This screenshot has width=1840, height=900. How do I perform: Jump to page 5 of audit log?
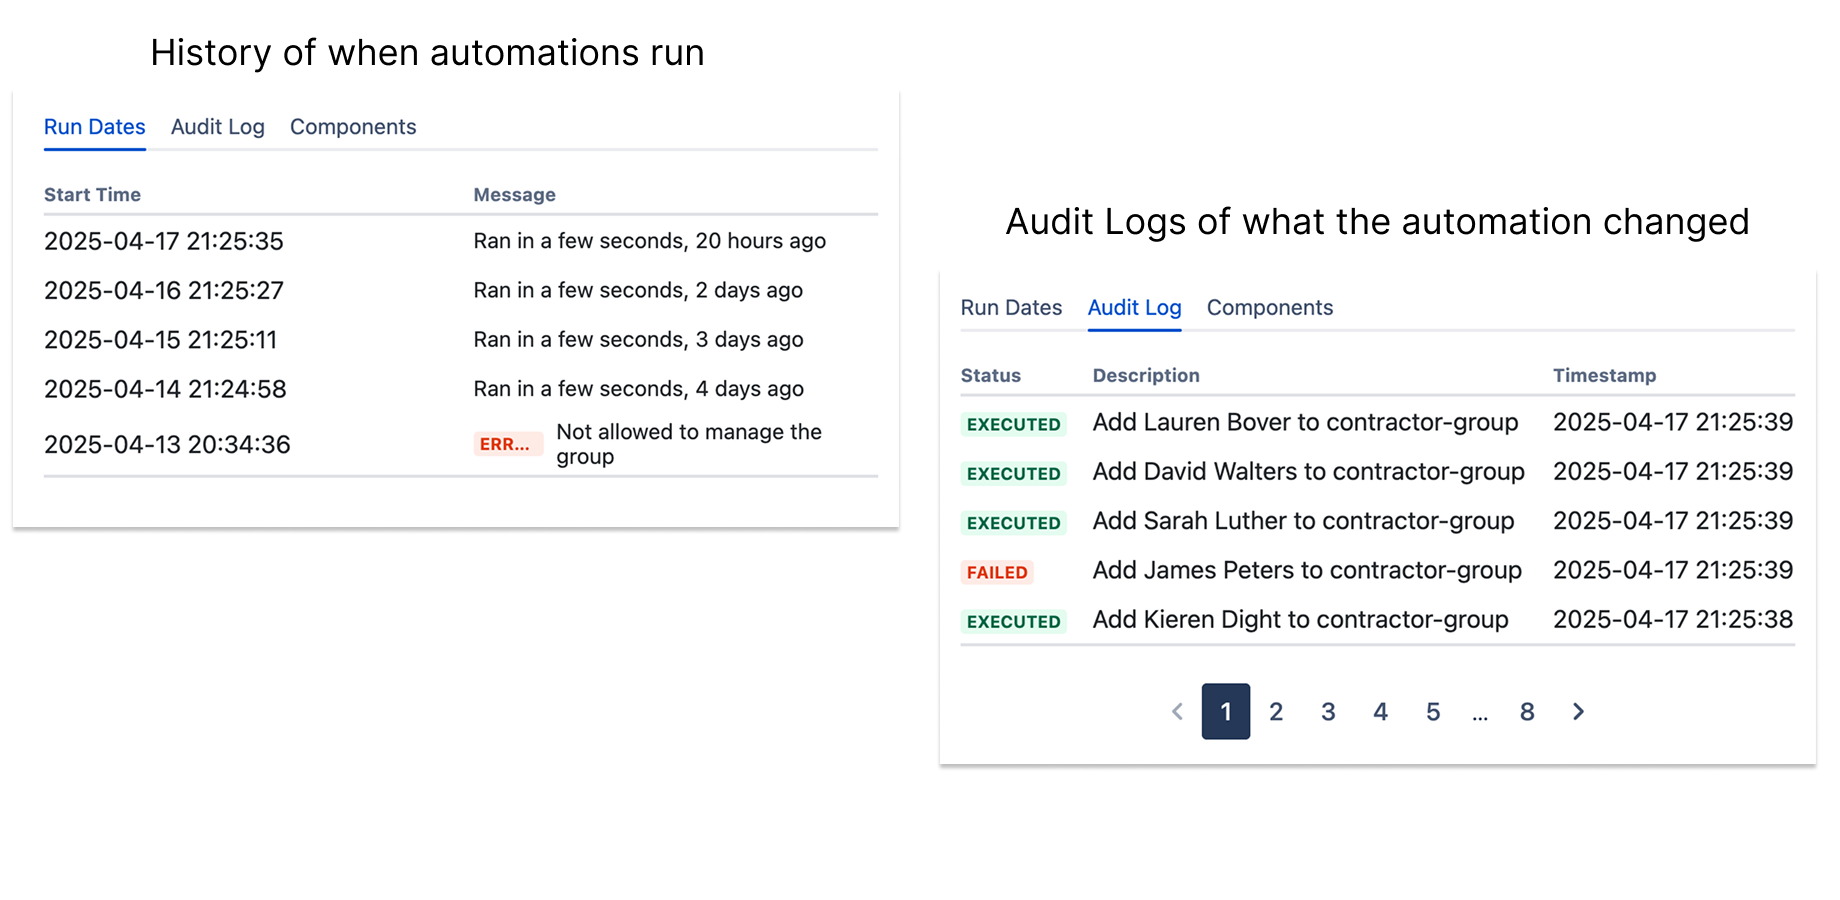pyautogui.click(x=1433, y=711)
